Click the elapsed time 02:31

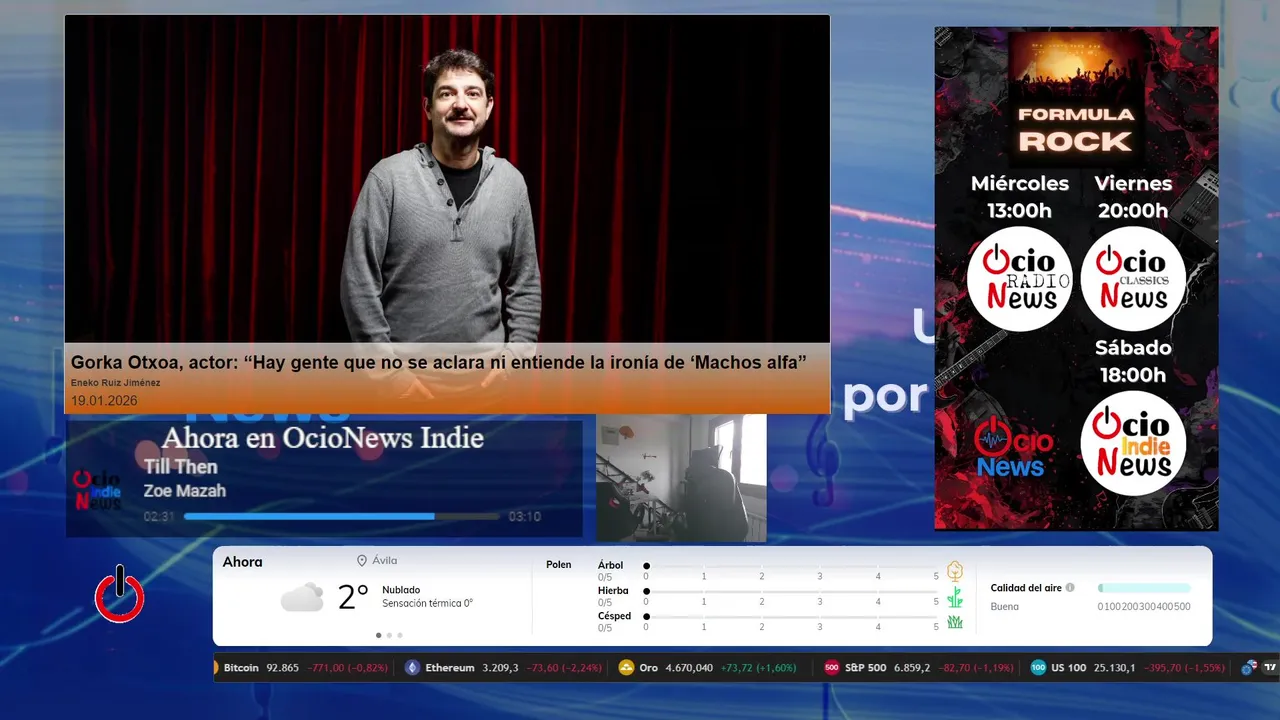click(x=159, y=517)
